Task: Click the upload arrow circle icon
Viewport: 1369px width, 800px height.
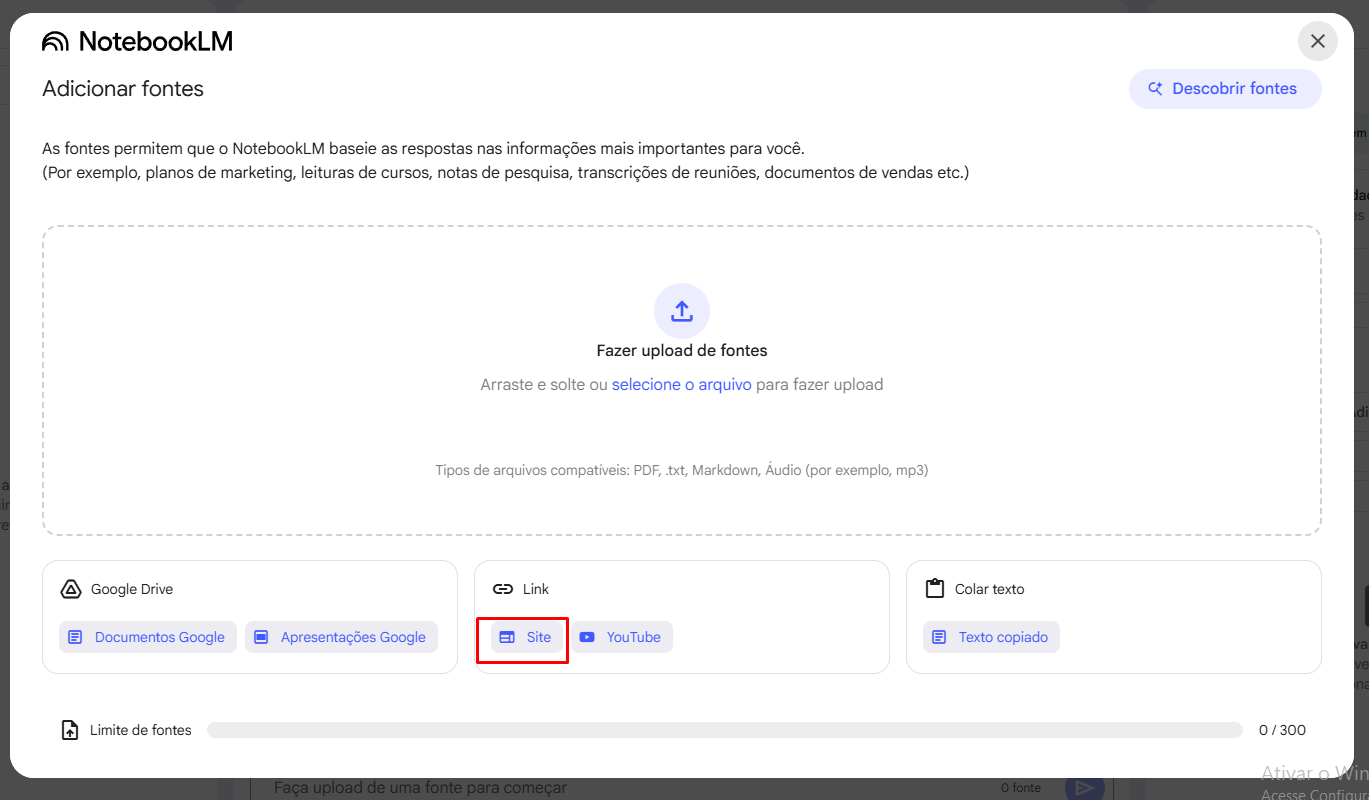Action: click(x=682, y=311)
